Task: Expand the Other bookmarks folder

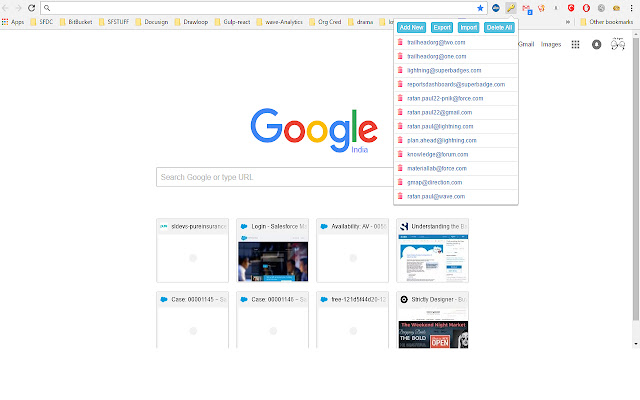Action: 607,22
